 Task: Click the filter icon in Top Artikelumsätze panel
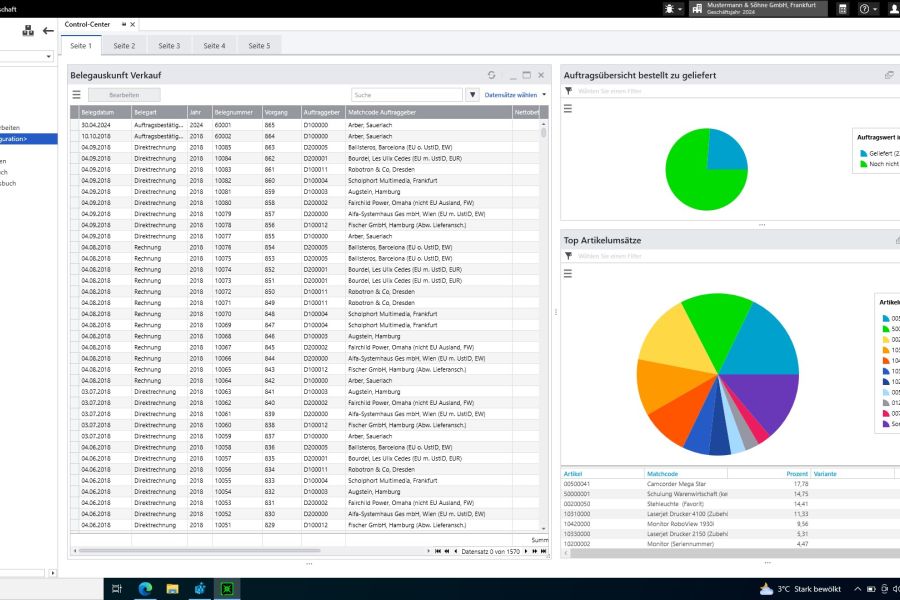coord(568,256)
